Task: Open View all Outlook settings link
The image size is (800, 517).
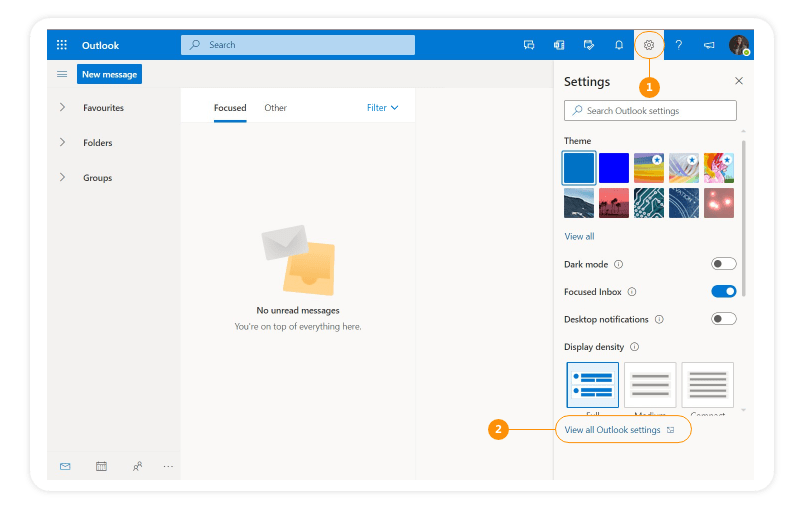Action: [613, 430]
